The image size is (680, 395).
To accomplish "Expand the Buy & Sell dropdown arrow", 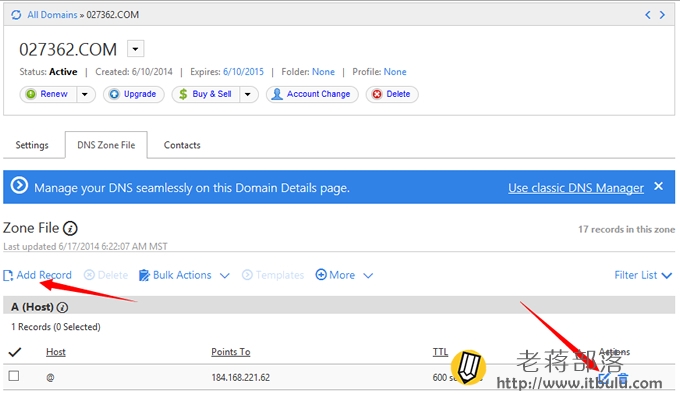I will 248,94.
